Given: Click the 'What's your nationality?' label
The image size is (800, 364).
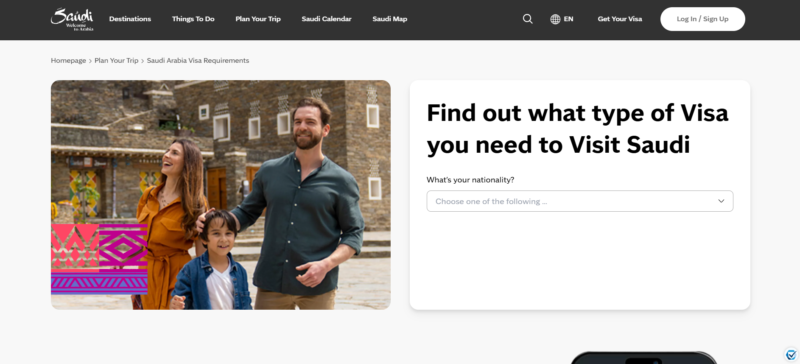Looking at the screenshot, I should point(470,180).
